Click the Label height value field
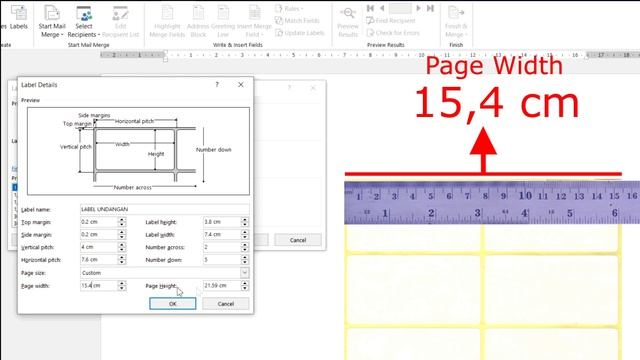Screen dimensions: 640x360 222,222
